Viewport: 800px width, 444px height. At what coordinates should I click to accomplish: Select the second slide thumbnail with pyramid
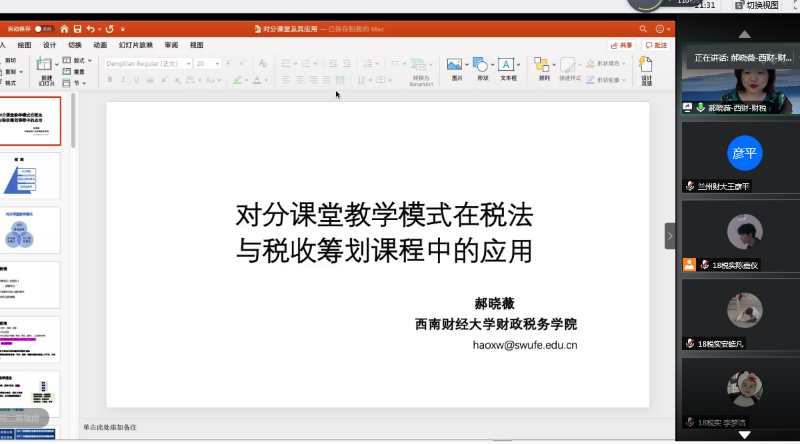pos(30,176)
